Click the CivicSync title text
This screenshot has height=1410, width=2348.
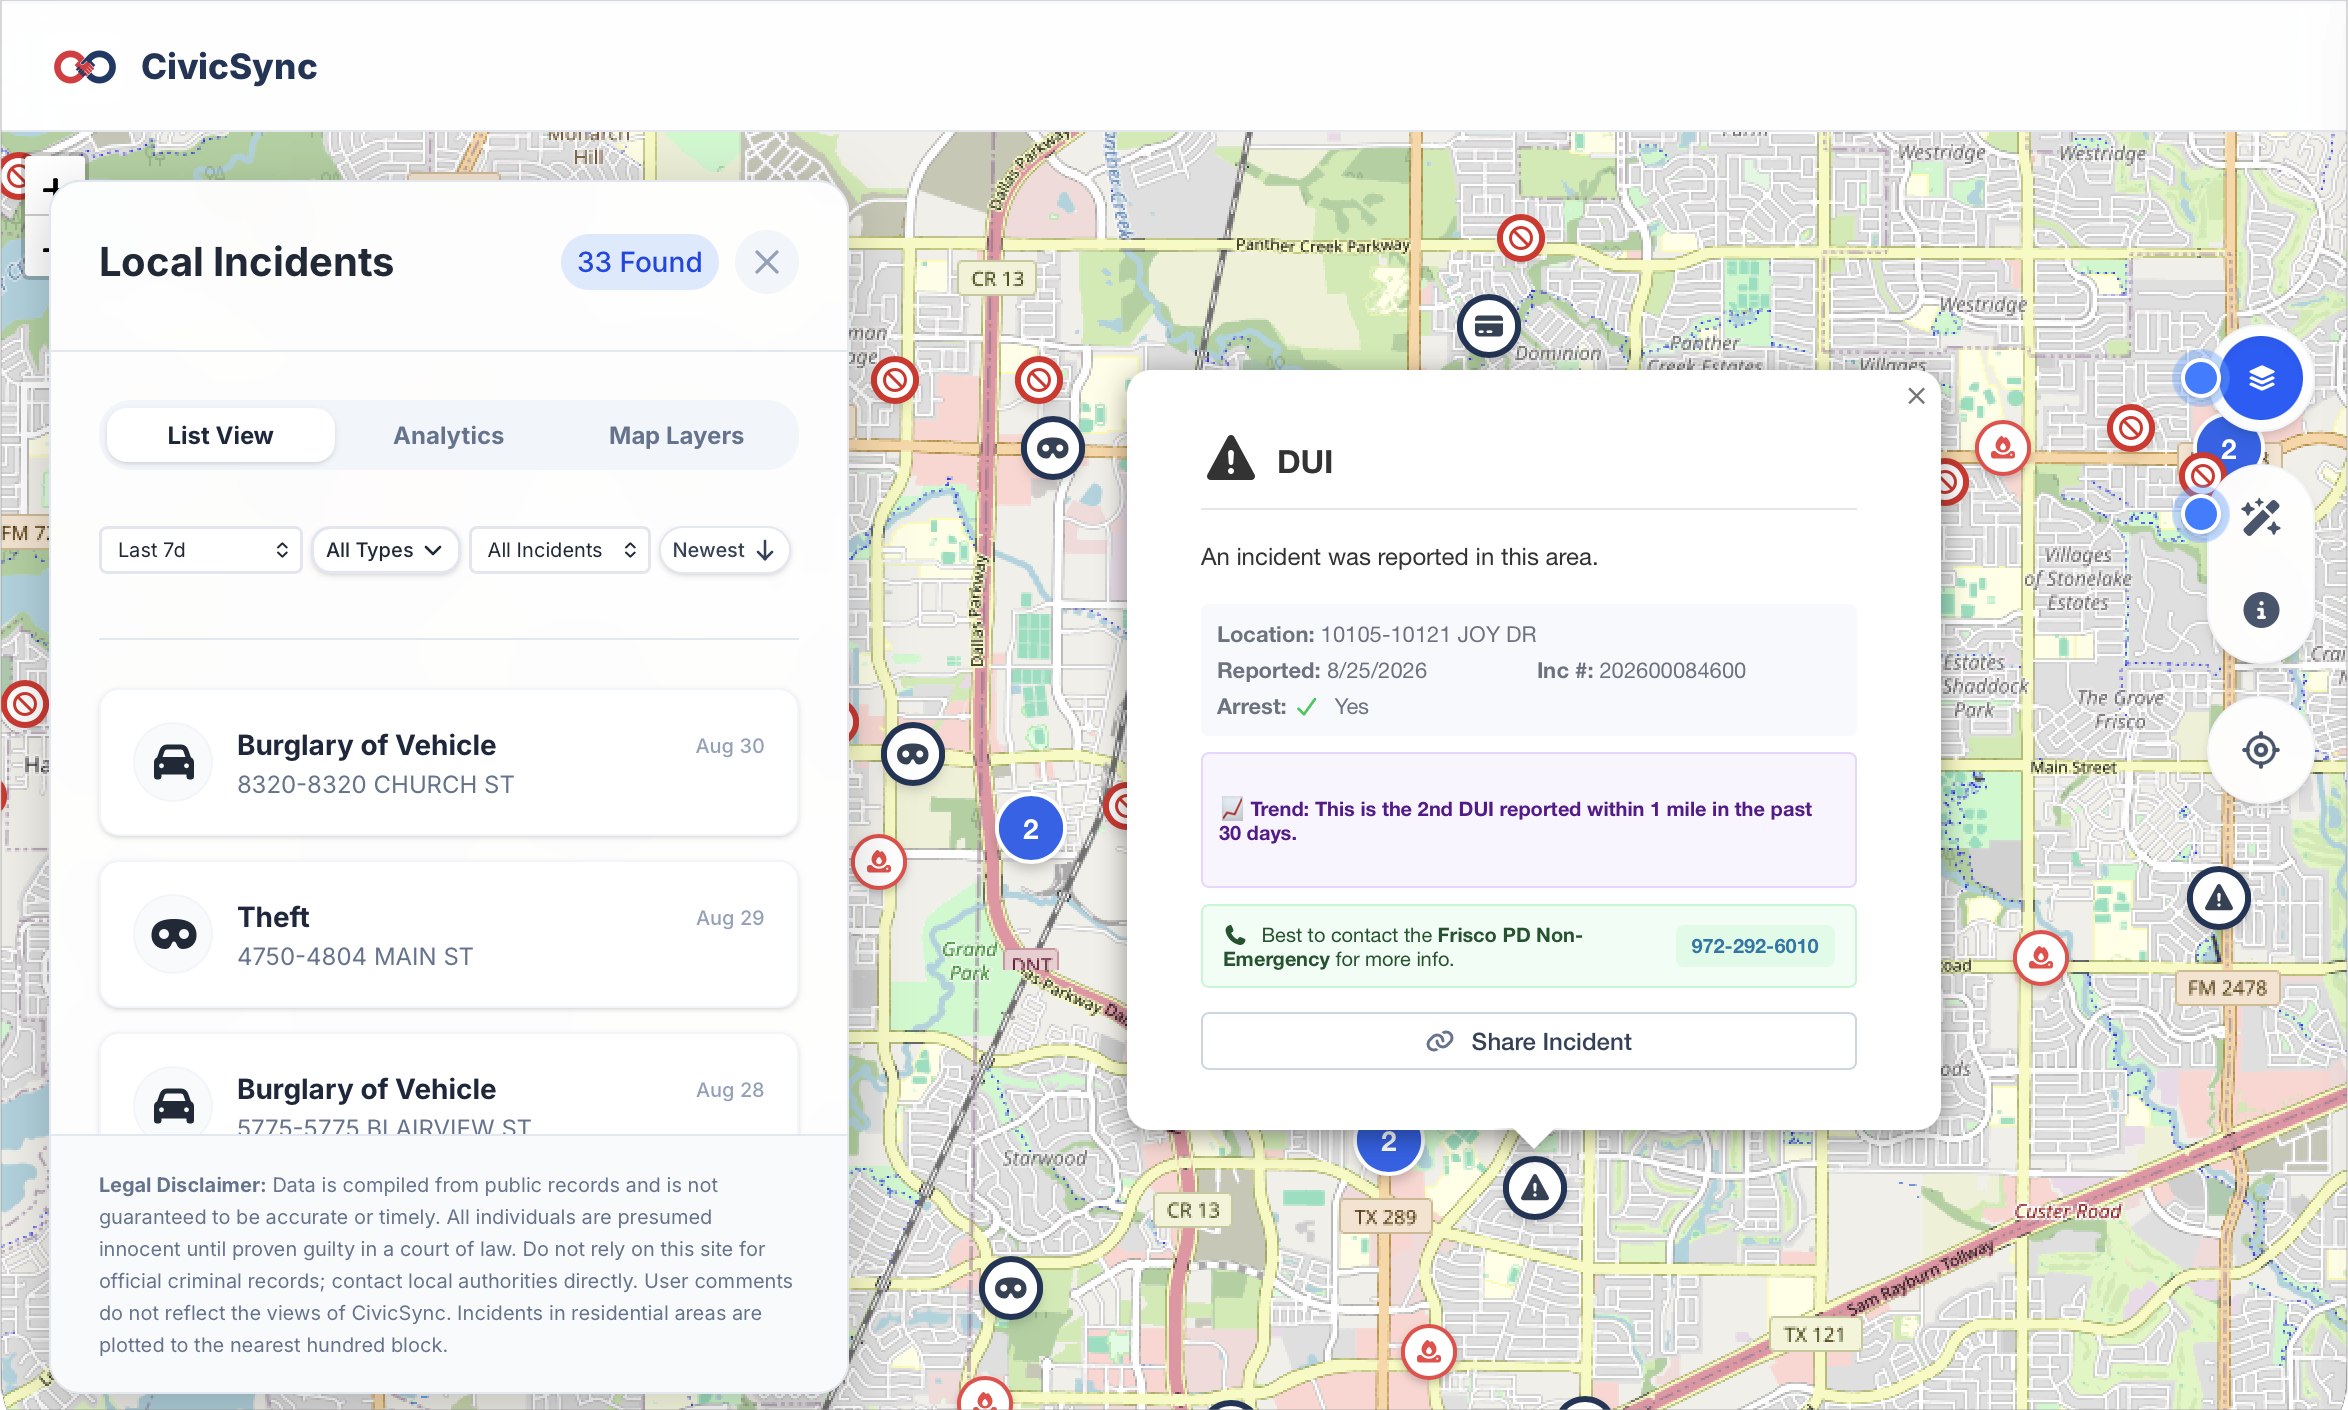229,67
